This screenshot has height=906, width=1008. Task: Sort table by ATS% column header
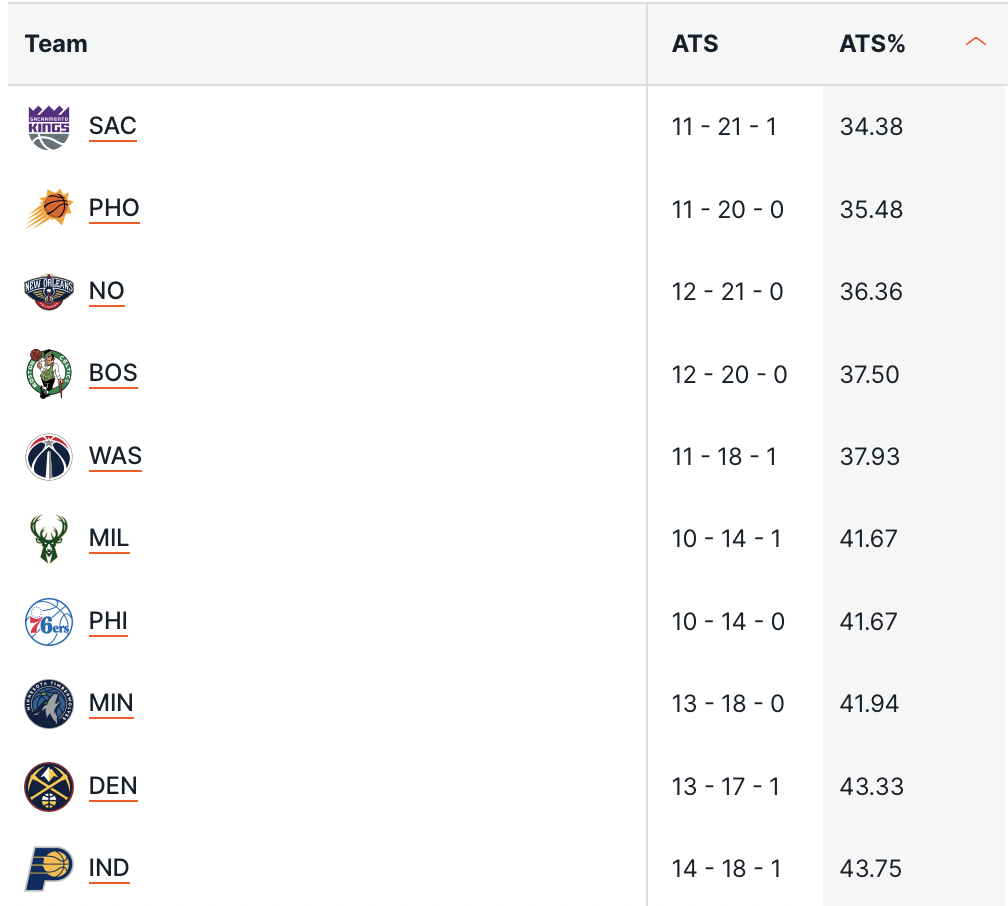872,44
